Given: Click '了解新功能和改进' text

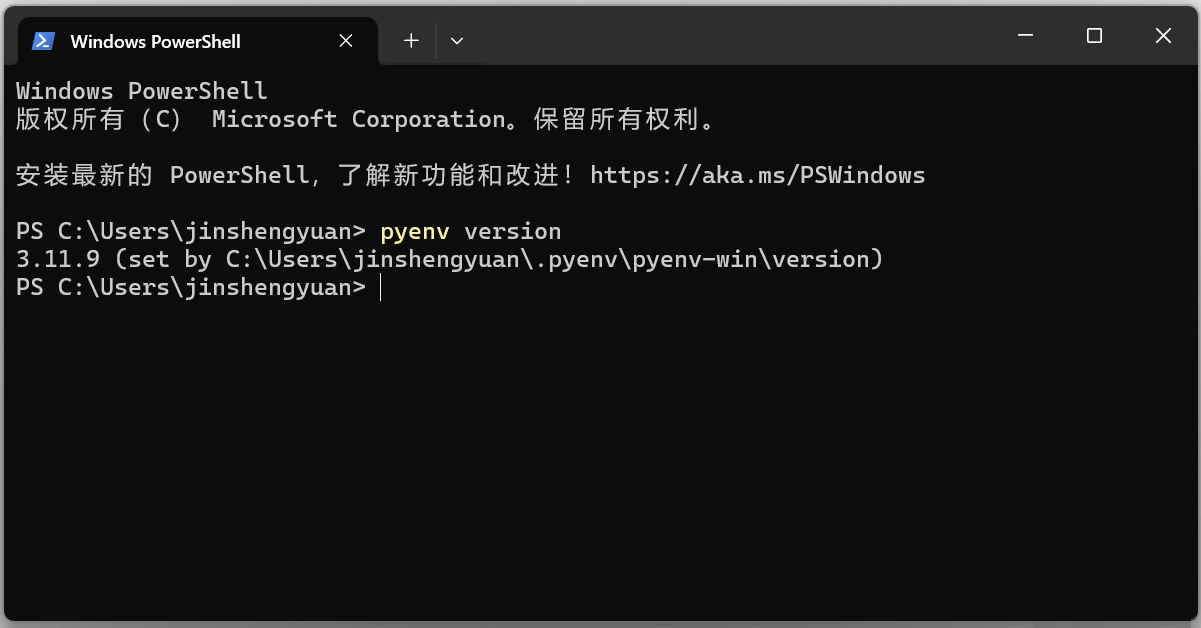Looking at the screenshot, I should tap(448, 175).
